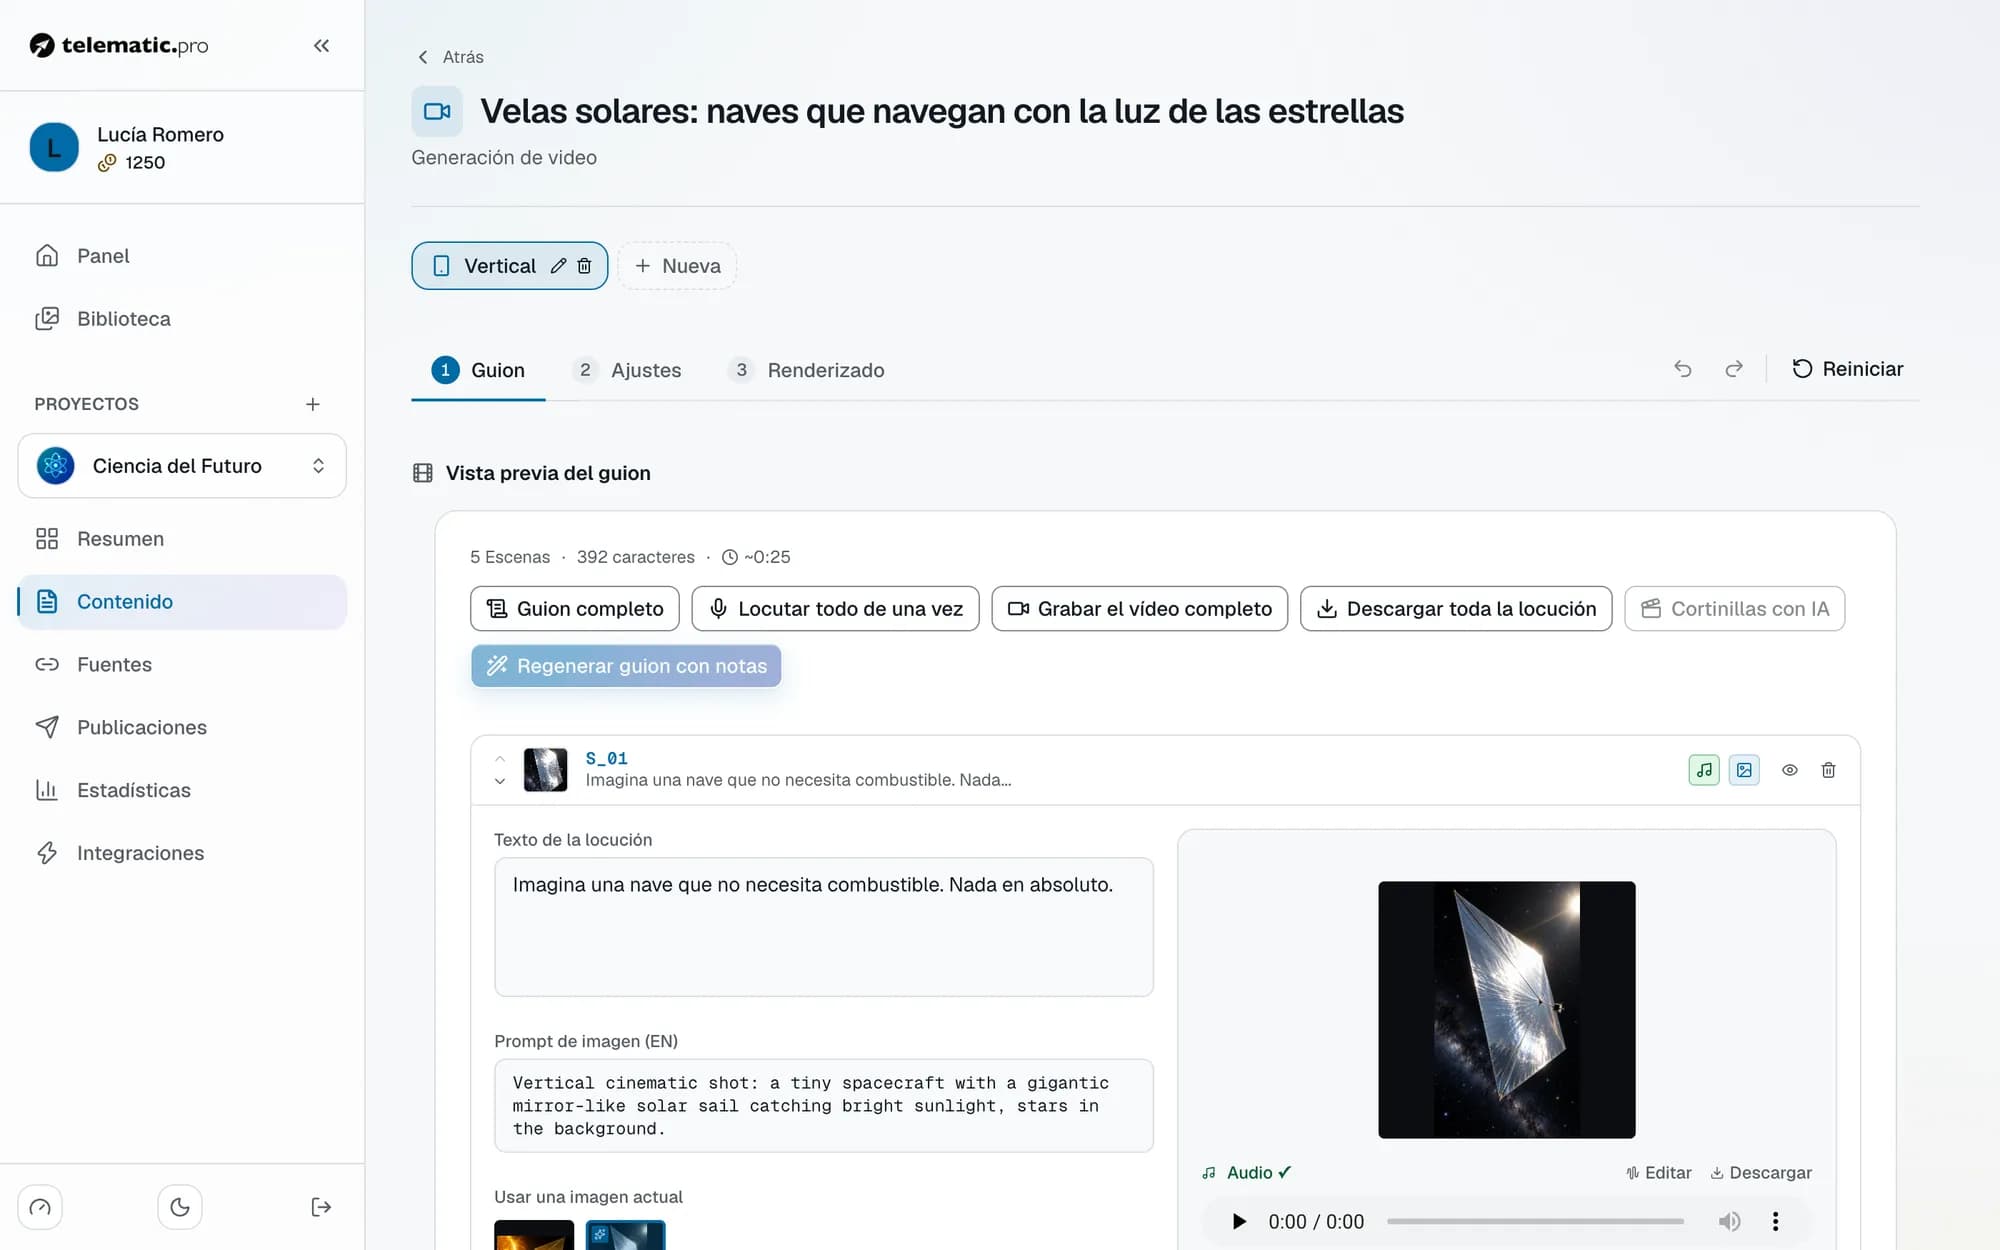Click Regenerar guion con notas
Screen dimensions: 2000x1250
click(626, 666)
